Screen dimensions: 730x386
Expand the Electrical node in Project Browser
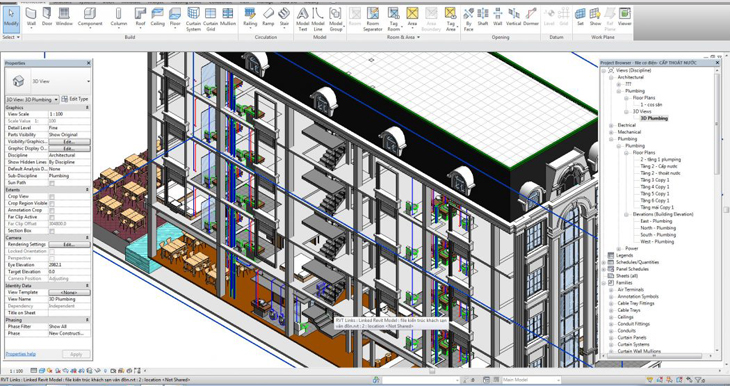click(611, 125)
